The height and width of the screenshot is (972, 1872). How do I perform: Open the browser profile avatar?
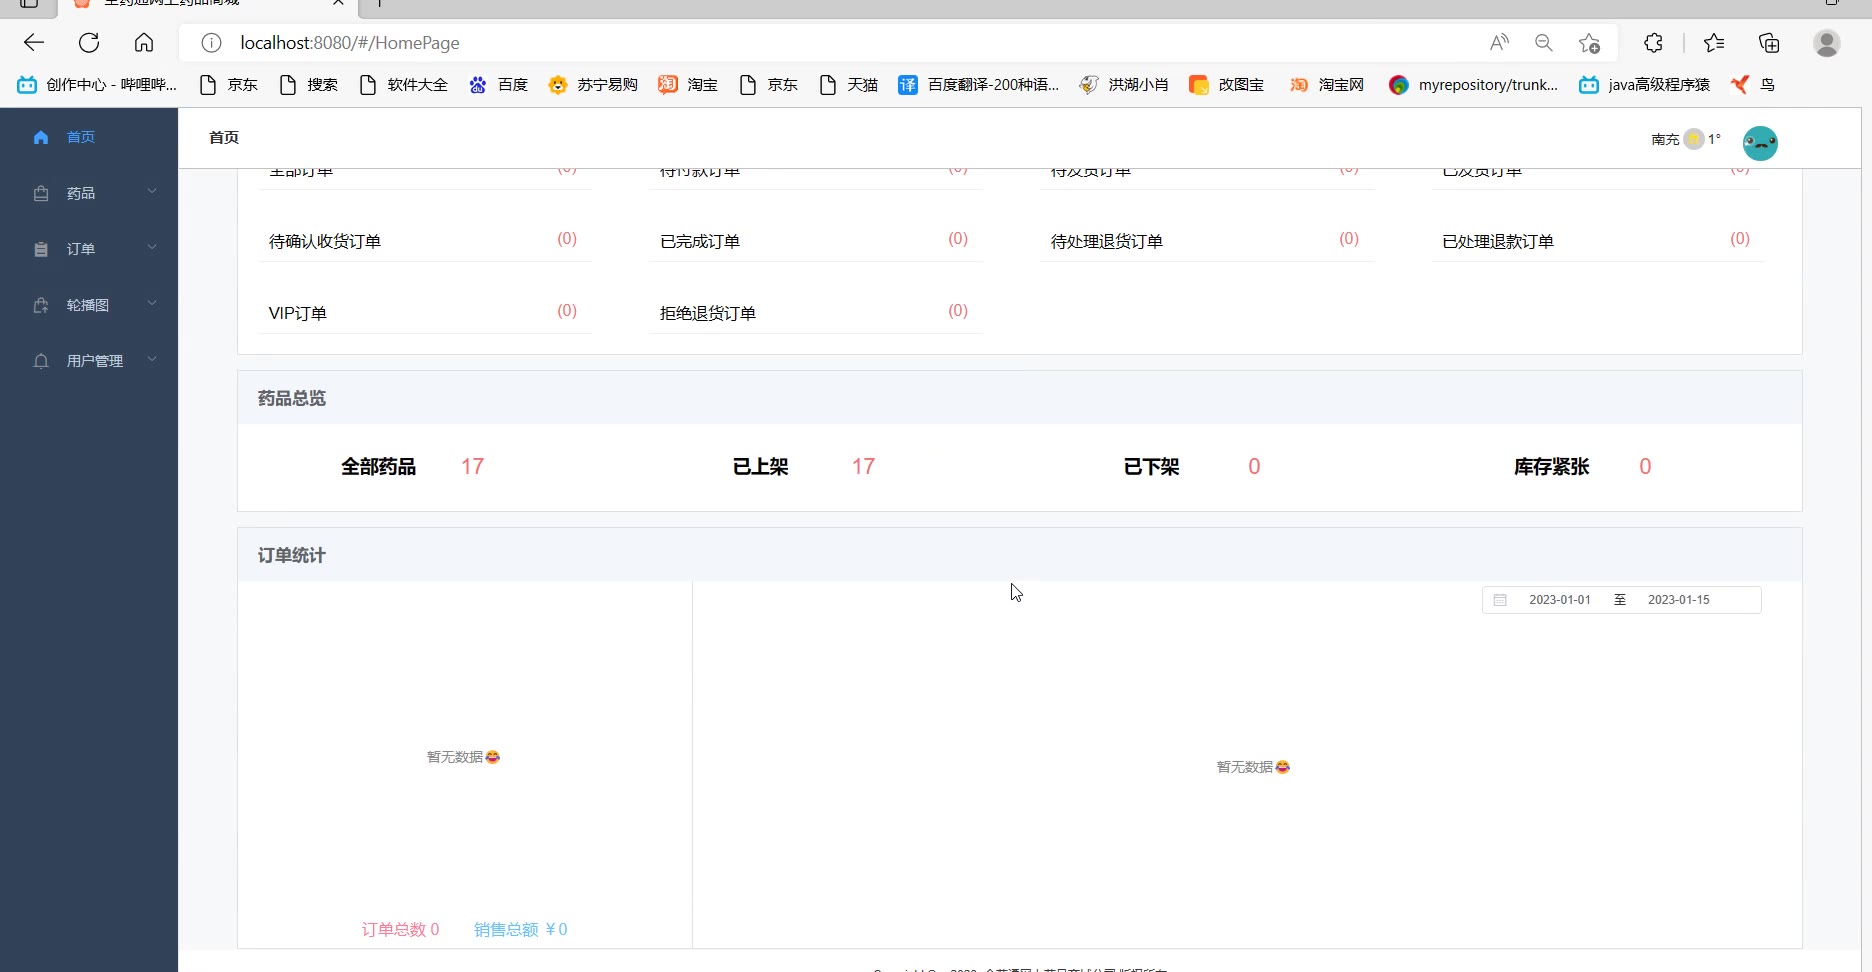(x=1827, y=43)
